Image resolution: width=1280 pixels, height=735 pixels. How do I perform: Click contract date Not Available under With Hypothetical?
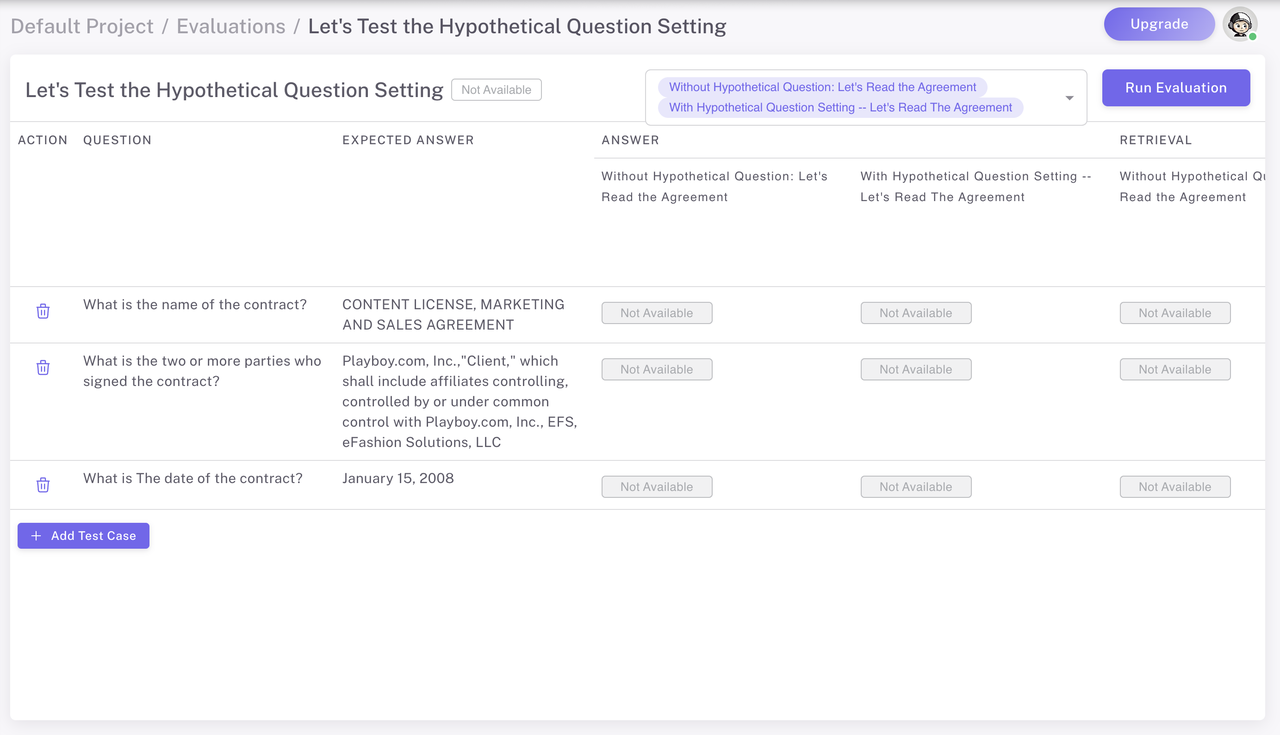point(915,487)
